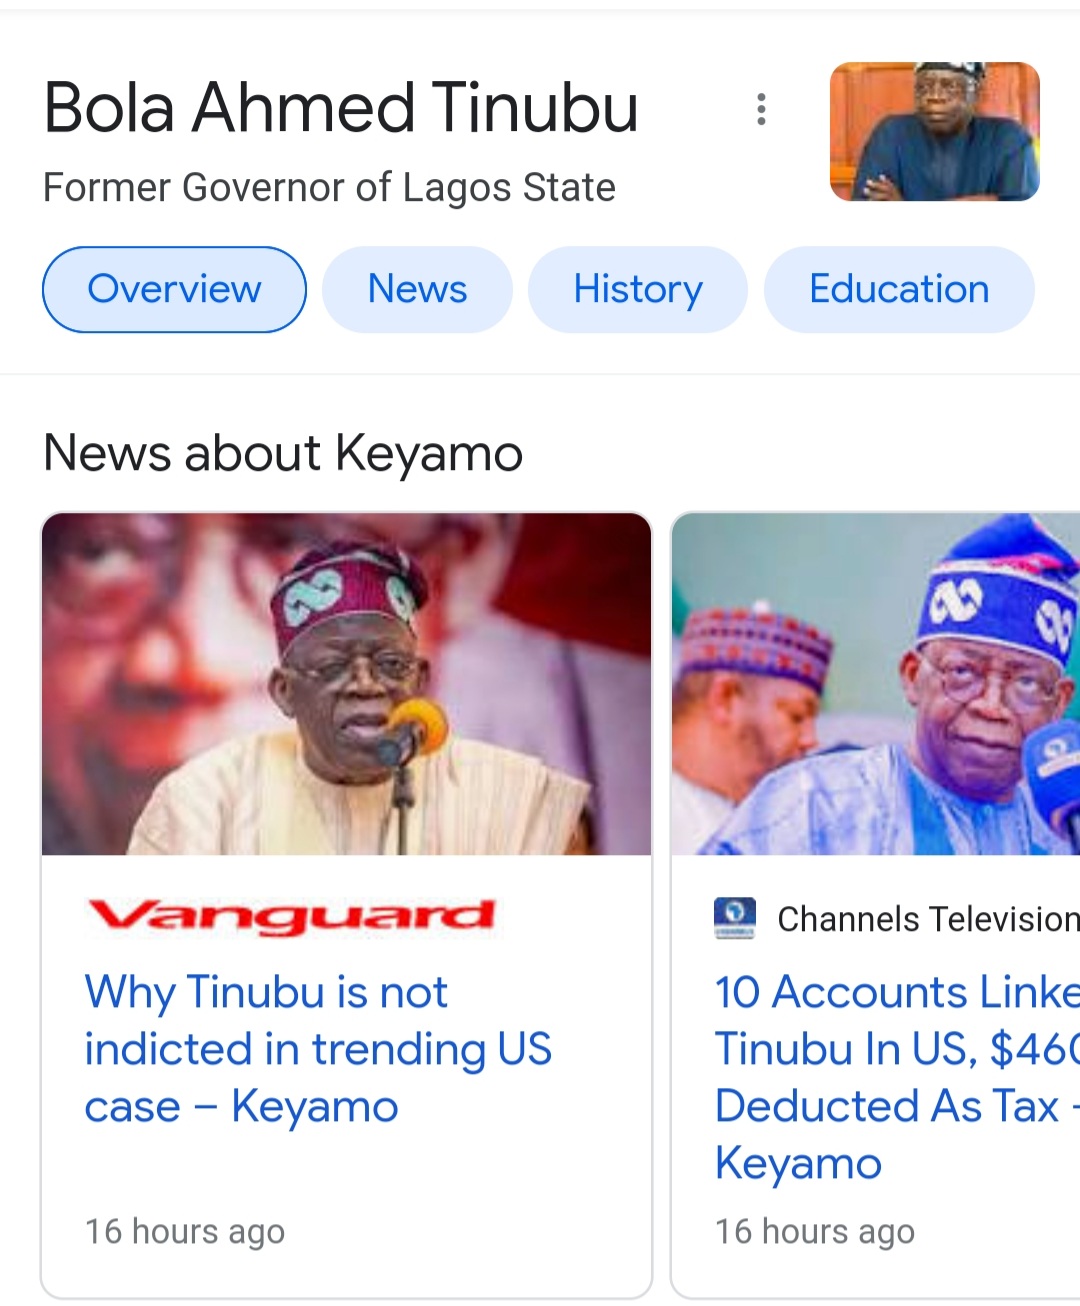Select the Overview tab
The width and height of the screenshot is (1080, 1306).
click(x=174, y=289)
